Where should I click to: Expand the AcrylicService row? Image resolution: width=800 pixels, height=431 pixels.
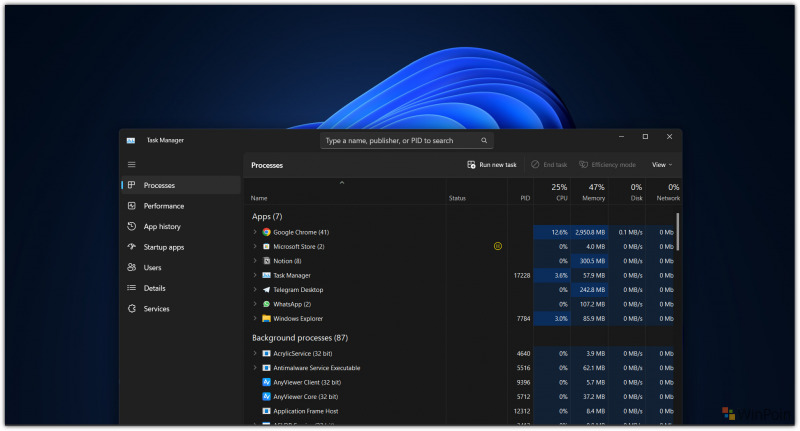point(255,353)
